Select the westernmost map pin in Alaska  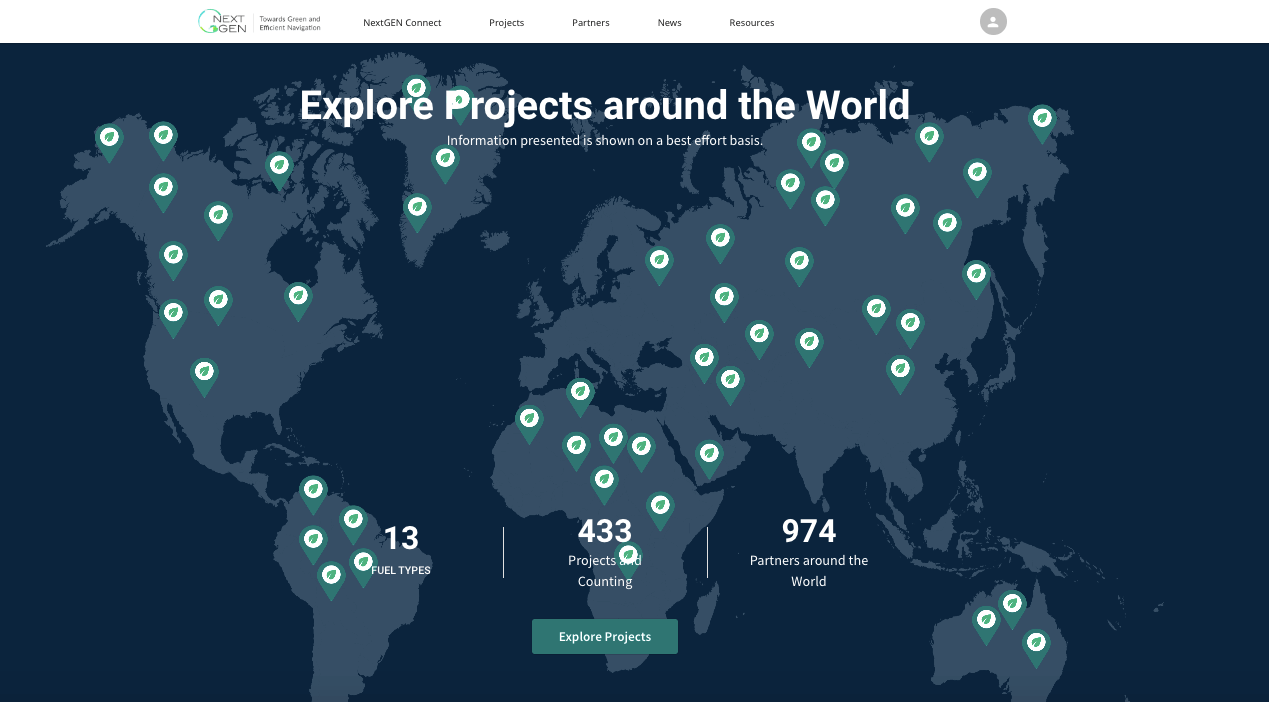click(x=109, y=139)
